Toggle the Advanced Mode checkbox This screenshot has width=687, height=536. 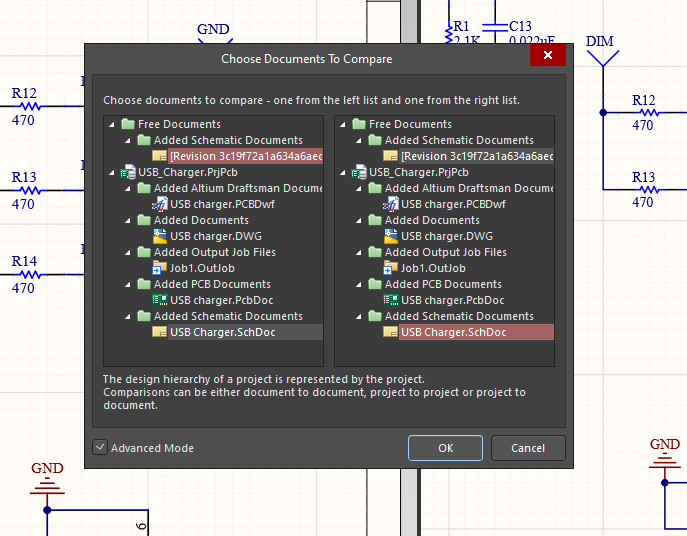coord(100,447)
